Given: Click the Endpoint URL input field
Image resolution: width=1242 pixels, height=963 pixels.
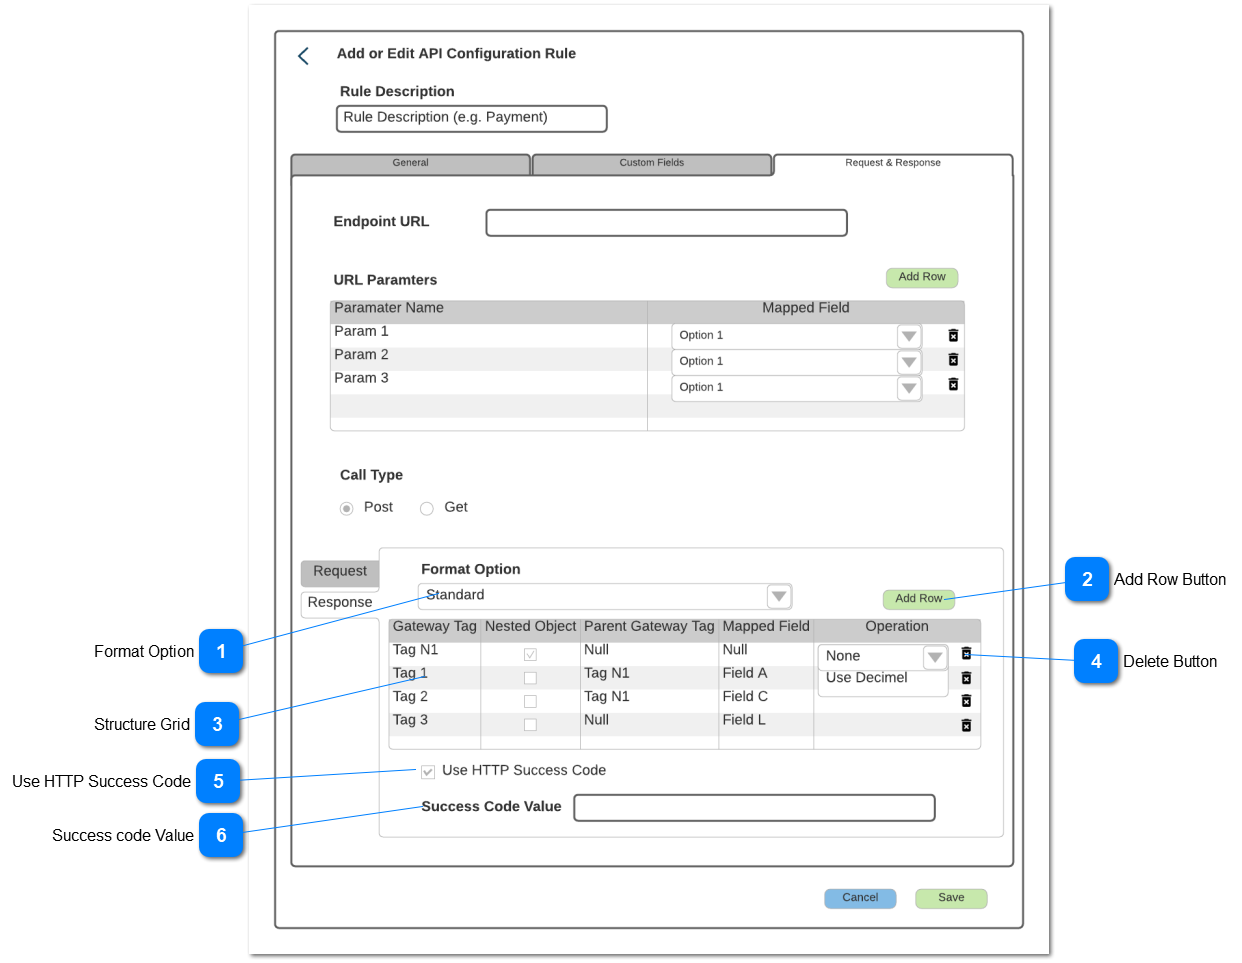Looking at the screenshot, I should click(665, 222).
